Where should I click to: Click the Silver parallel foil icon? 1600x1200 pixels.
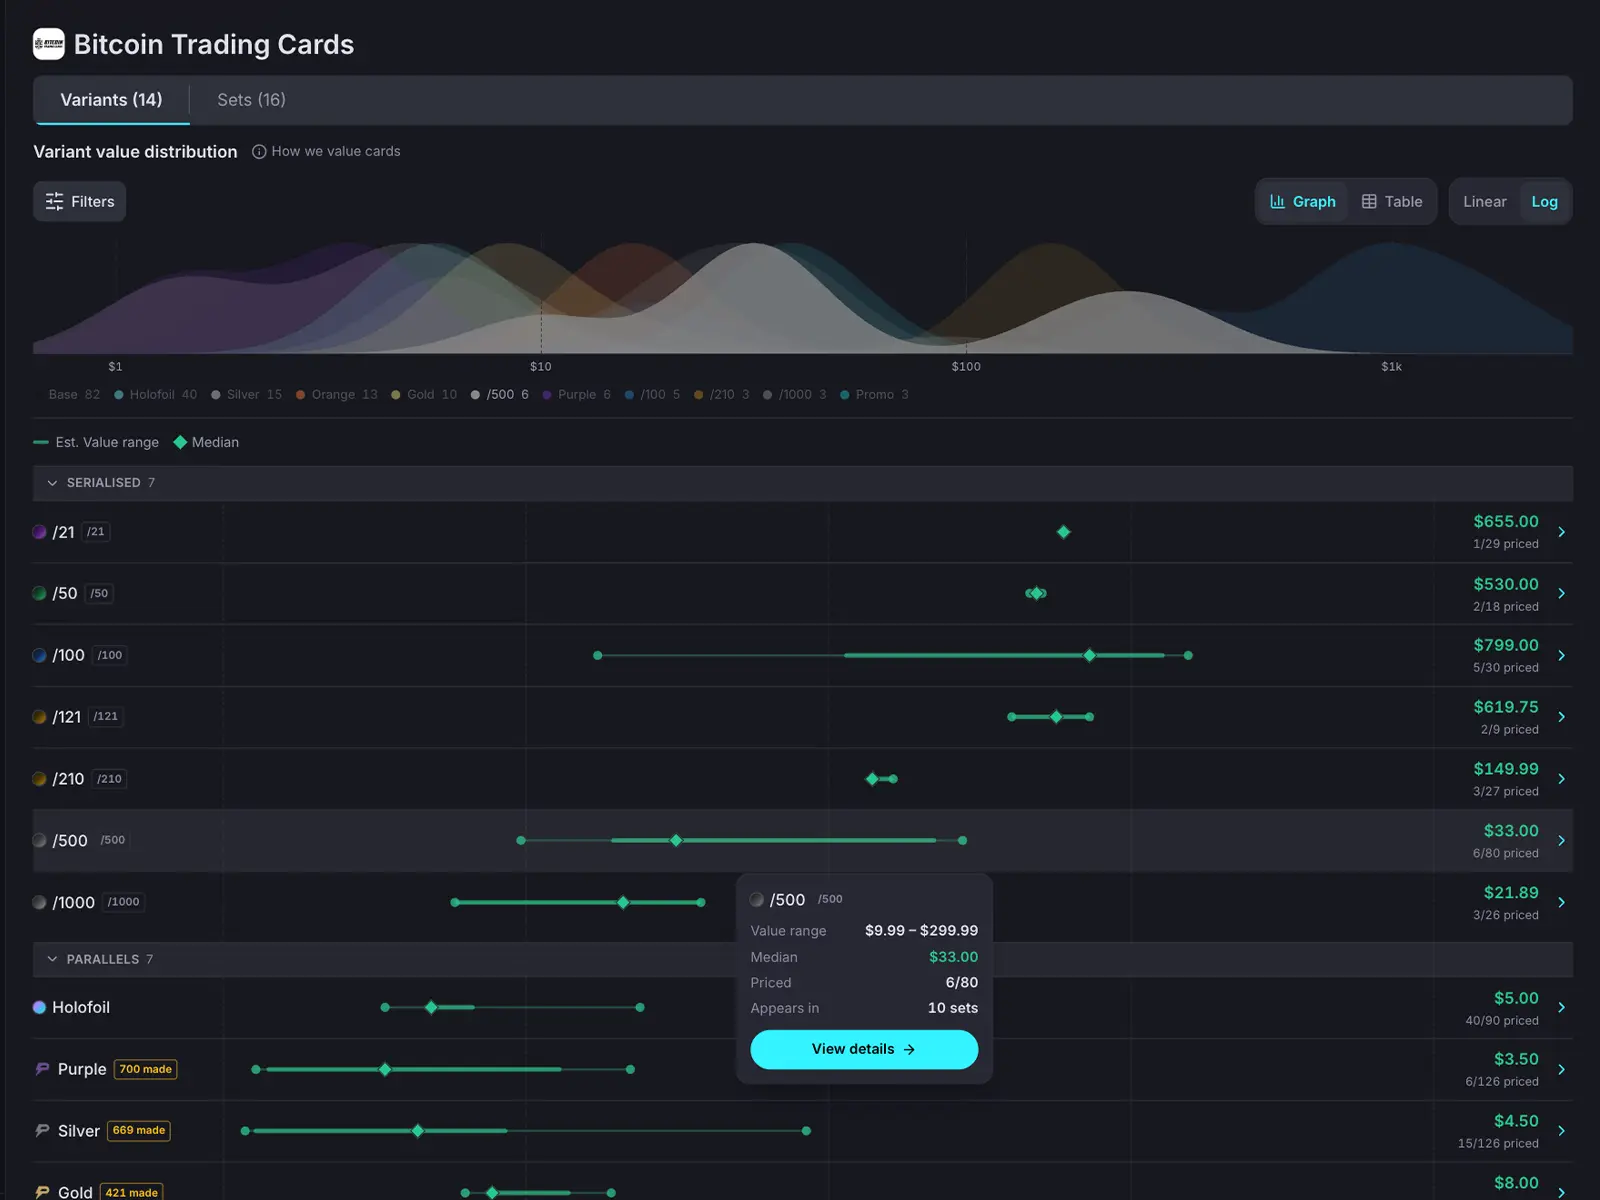click(42, 1131)
